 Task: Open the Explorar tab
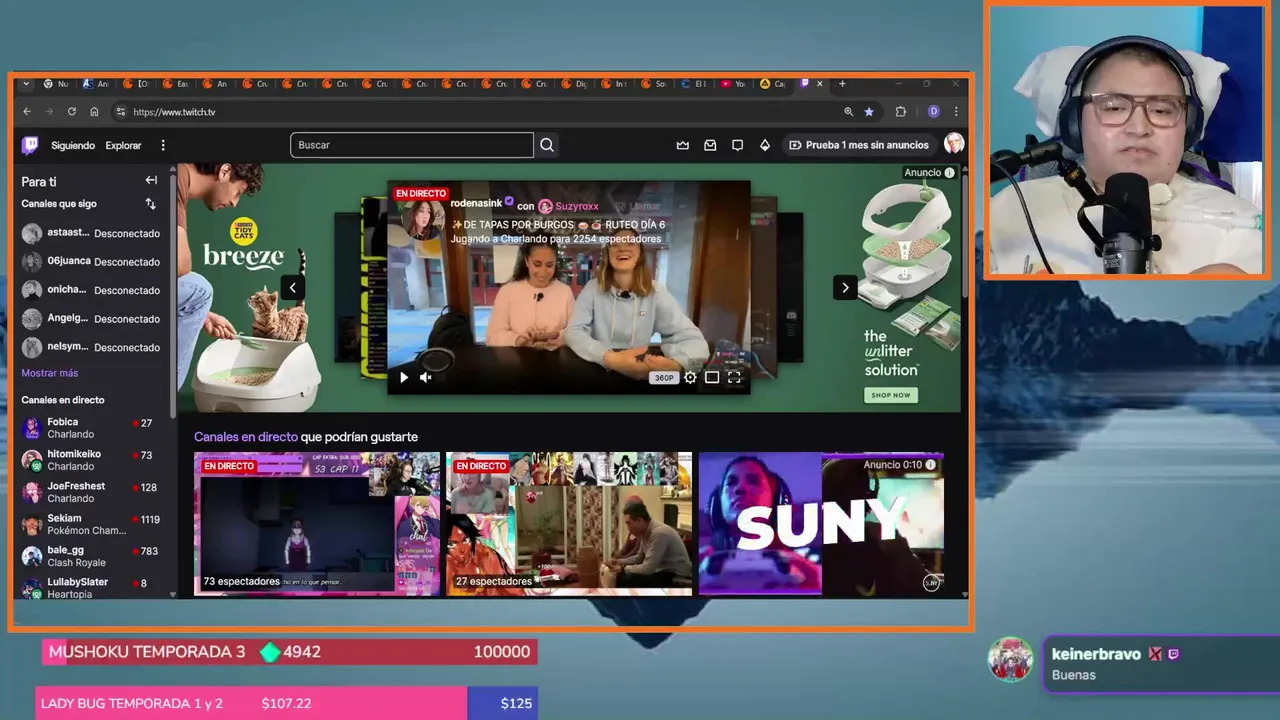(x=123, y=145)
